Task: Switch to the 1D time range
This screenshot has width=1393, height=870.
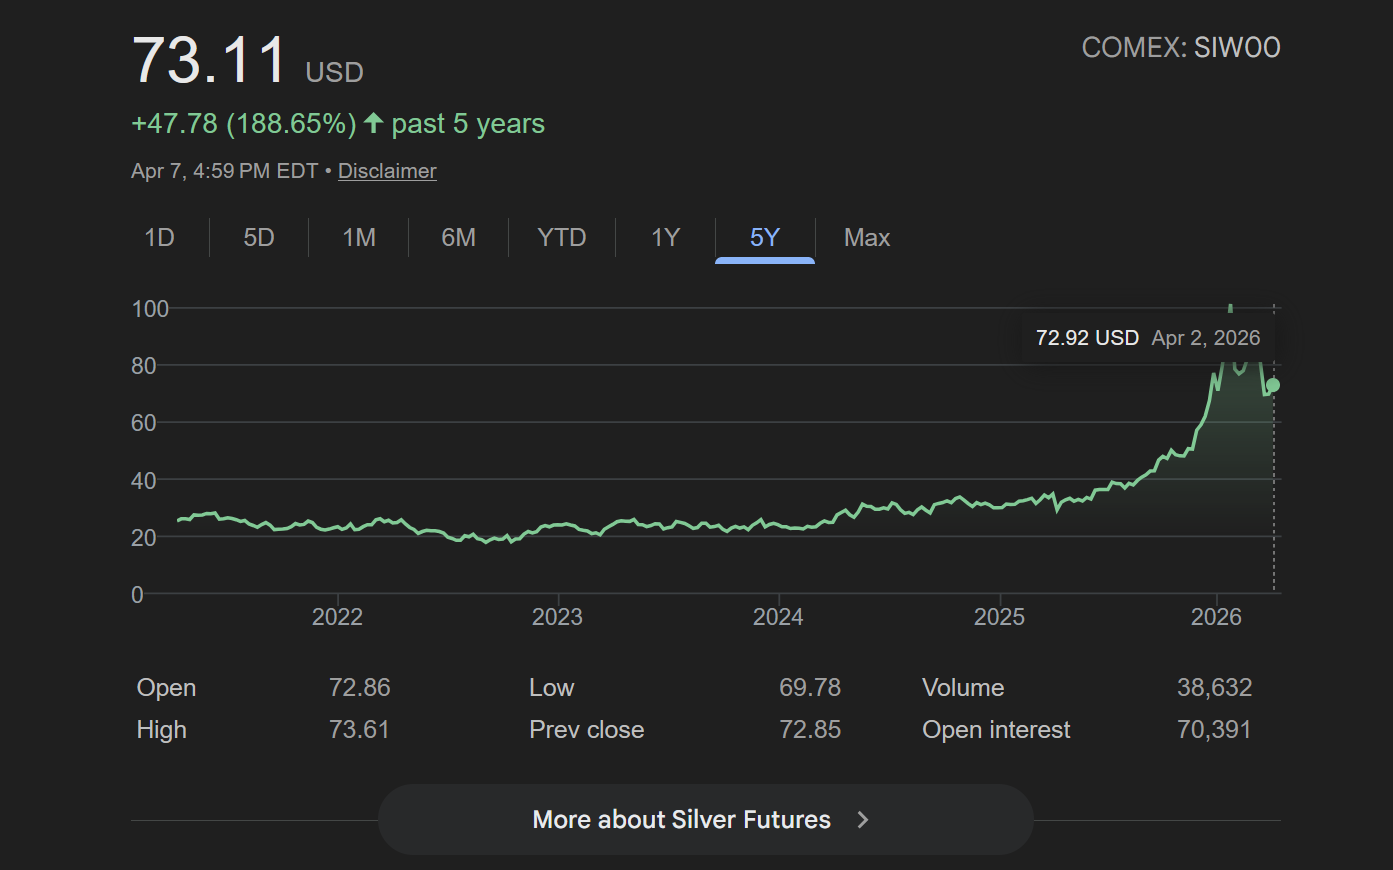Action: 160,238
